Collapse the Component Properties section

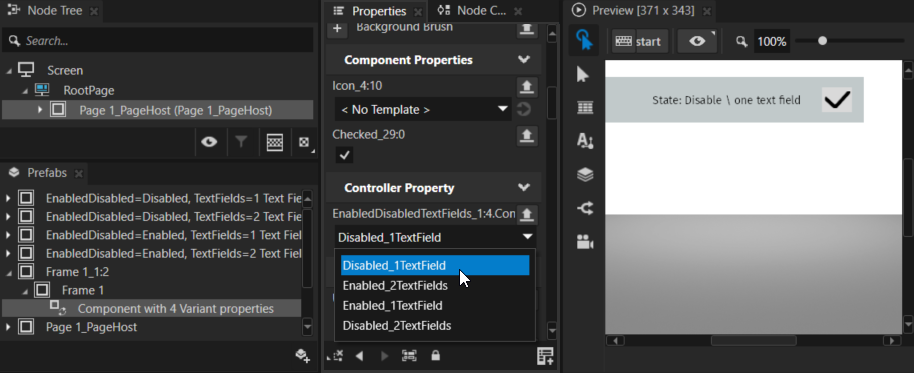pos(523,60)
